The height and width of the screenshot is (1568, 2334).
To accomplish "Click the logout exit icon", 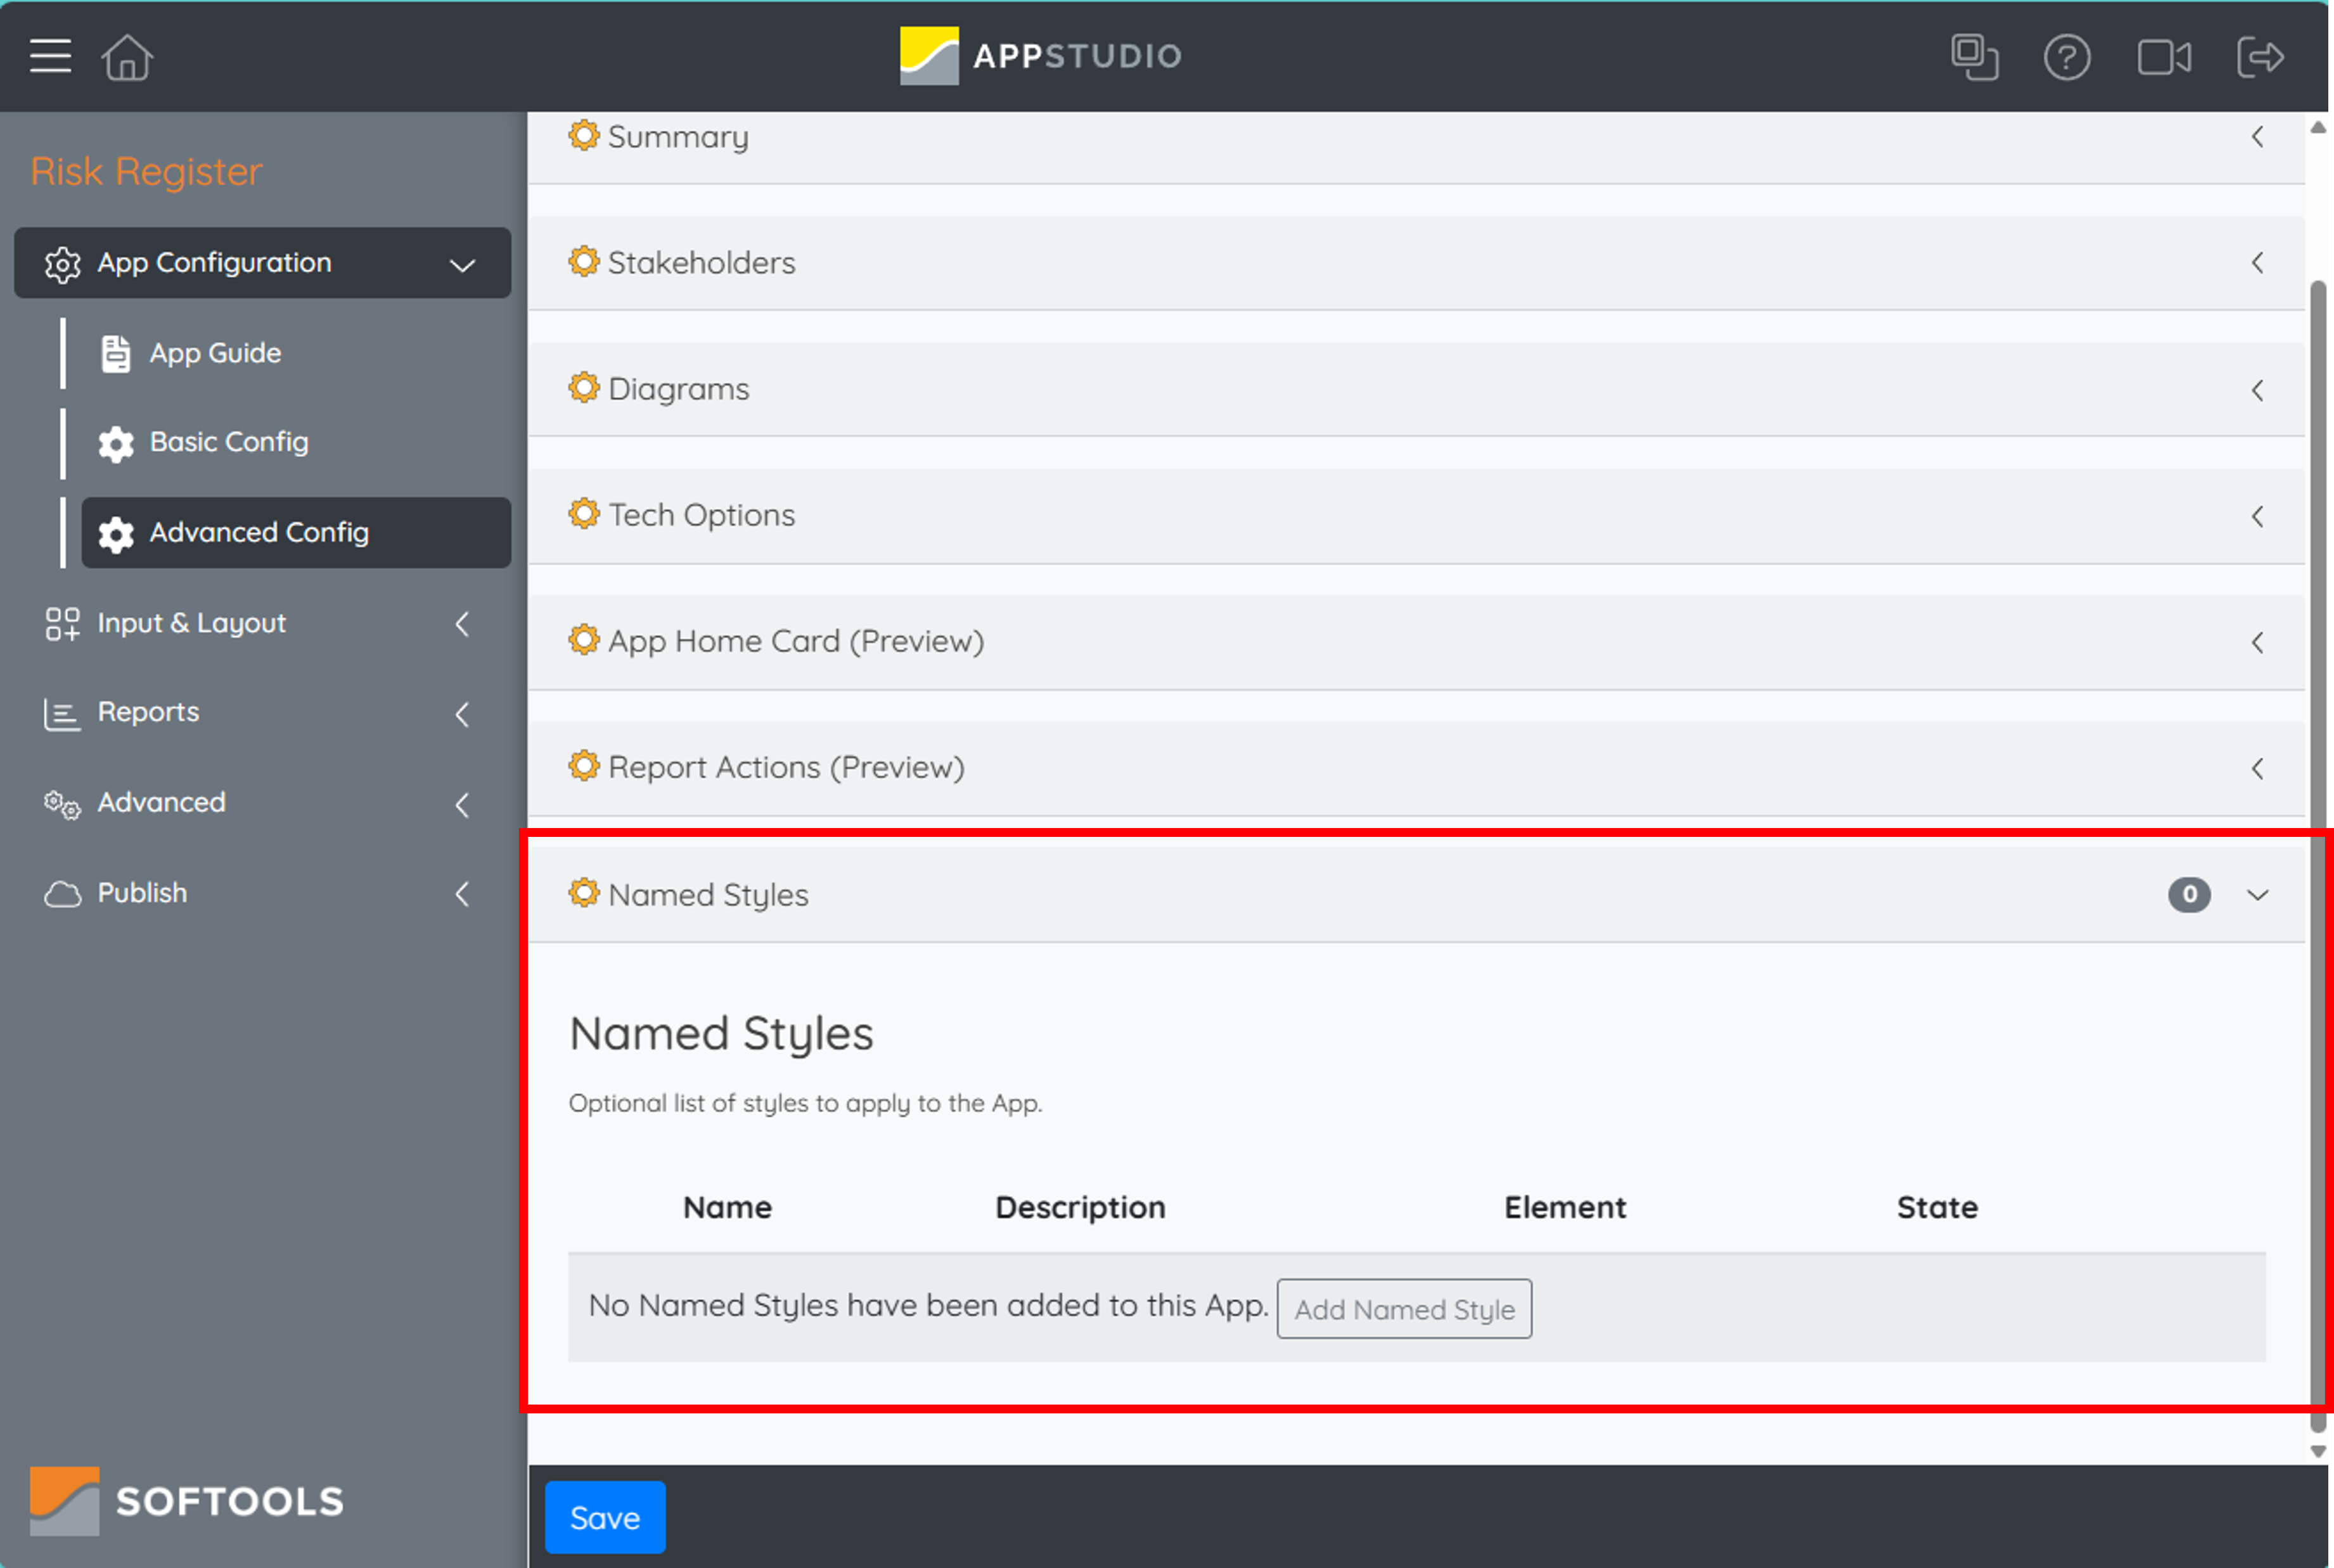I will [x=2260, y=57].
